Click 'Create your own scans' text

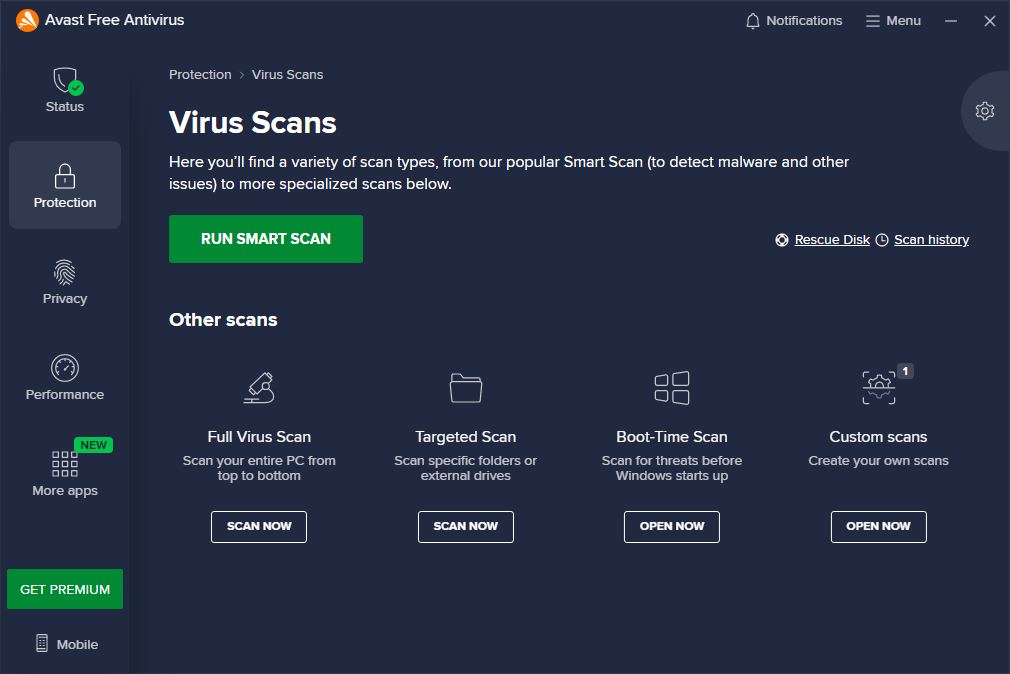879,461
